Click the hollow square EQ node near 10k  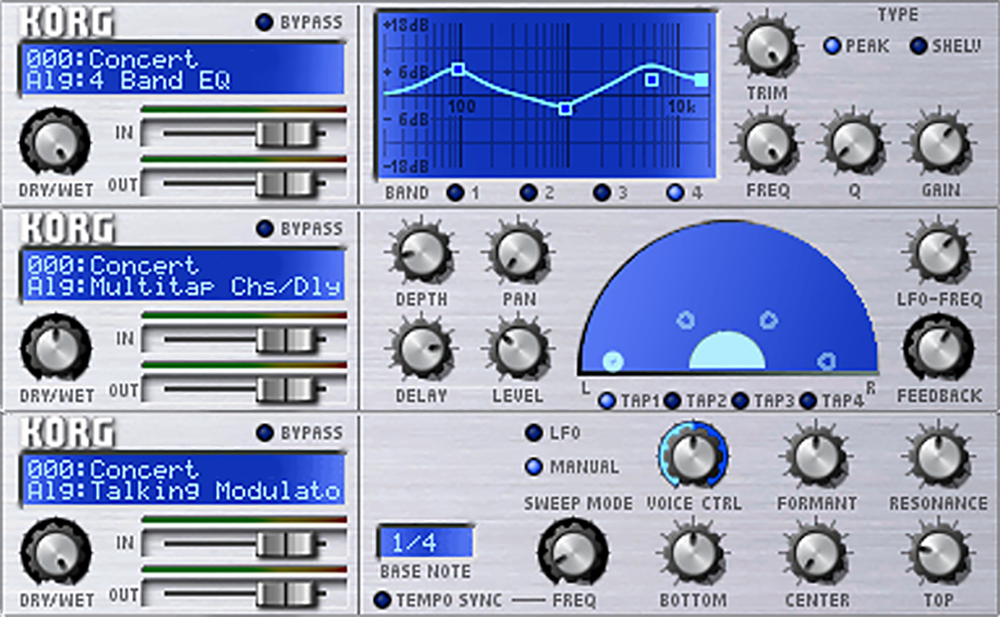point(651,80)
